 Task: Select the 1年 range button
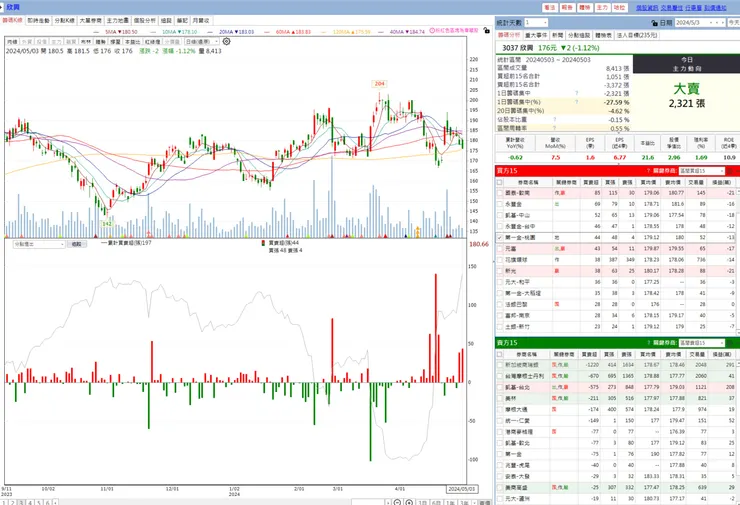[x=451, y=503]
